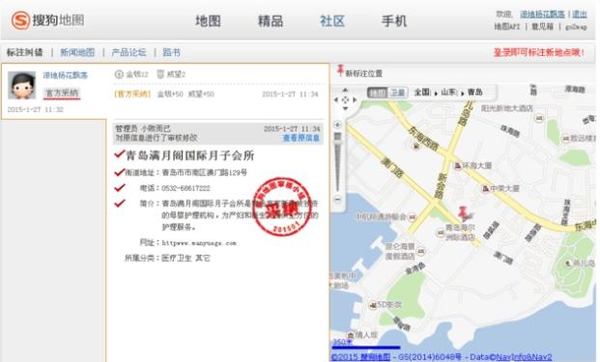This screenshot has height=362, width=600.
Task: Click the 环海大厦 building icon on map
Action: (x=457, y=166)
